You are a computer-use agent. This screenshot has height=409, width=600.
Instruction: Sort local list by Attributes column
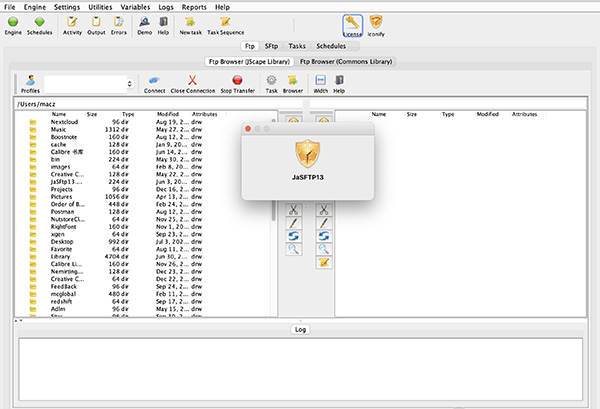click(x=205, y=114)
